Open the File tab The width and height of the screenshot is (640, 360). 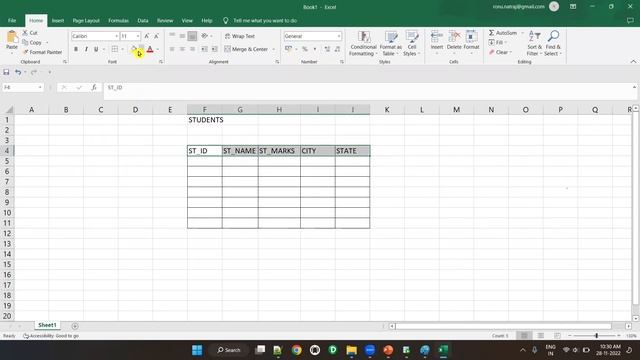click(x=12, y=20)
